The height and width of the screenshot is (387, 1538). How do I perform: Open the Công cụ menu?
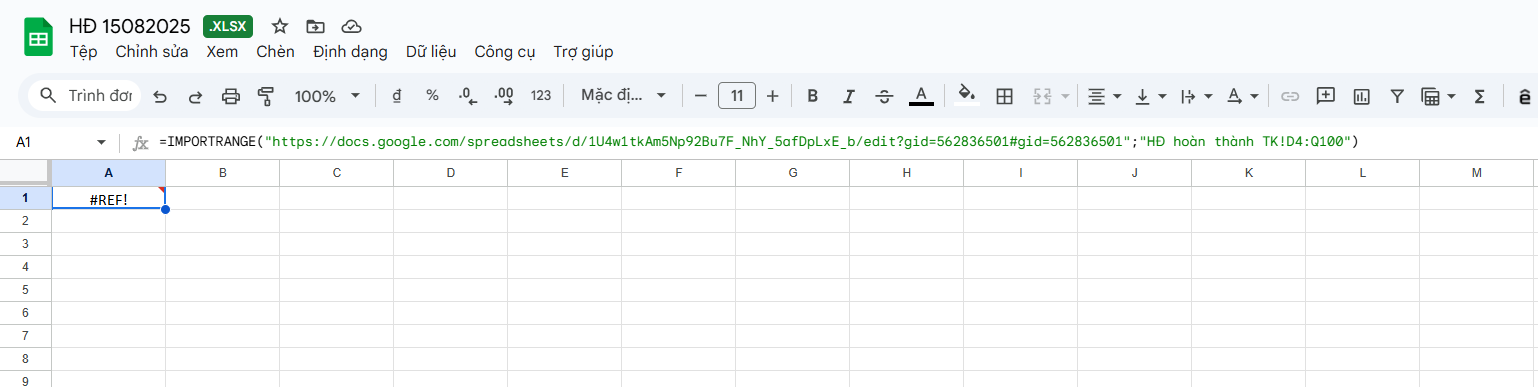505,52
